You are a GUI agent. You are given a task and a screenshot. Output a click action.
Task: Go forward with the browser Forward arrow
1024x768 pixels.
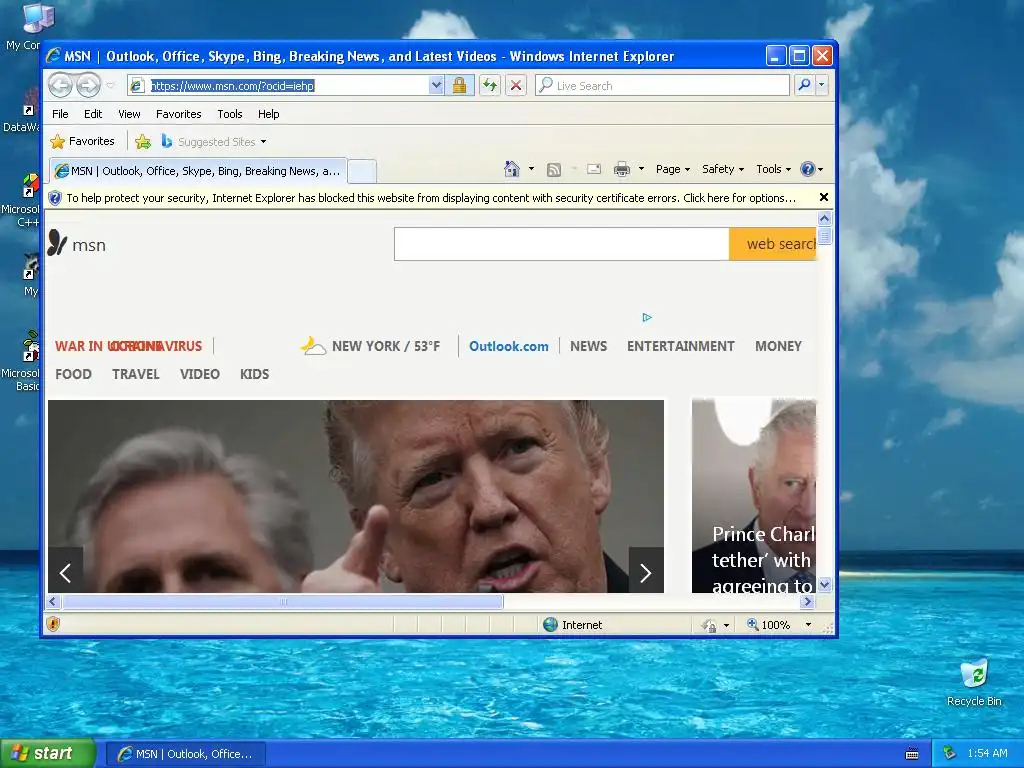(x=89, y=86)
